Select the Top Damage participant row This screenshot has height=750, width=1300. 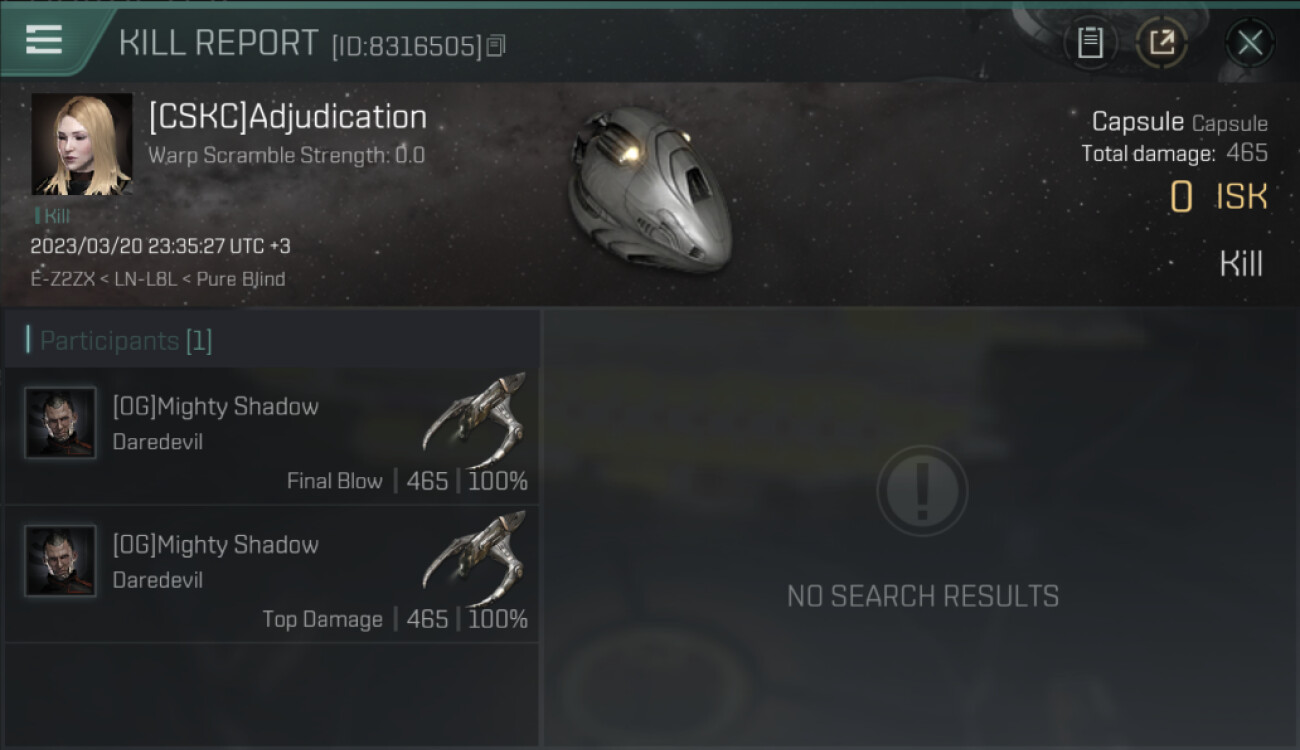[x=272, y=575]
